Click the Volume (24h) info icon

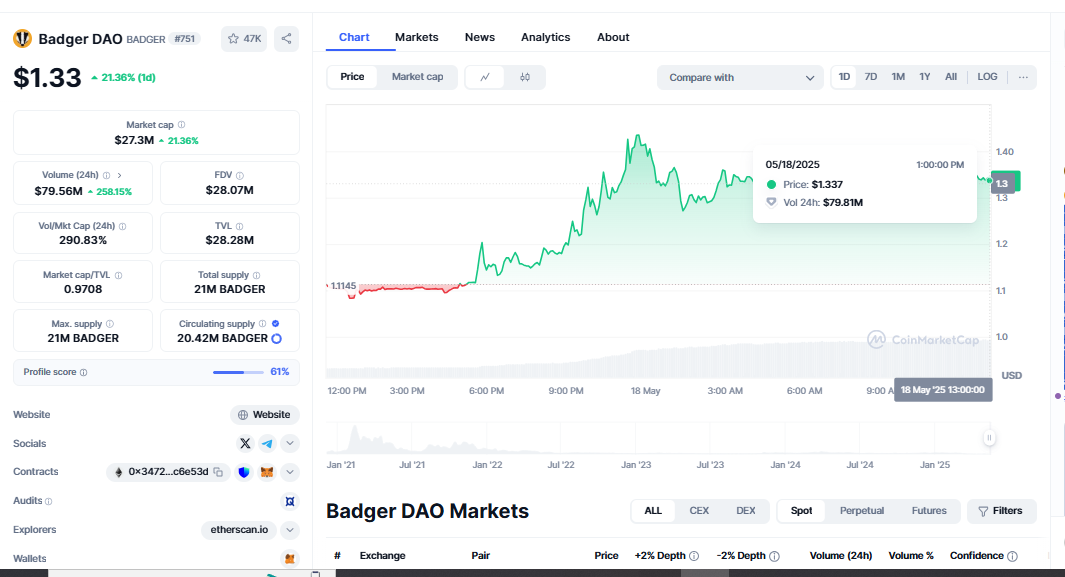107,175
